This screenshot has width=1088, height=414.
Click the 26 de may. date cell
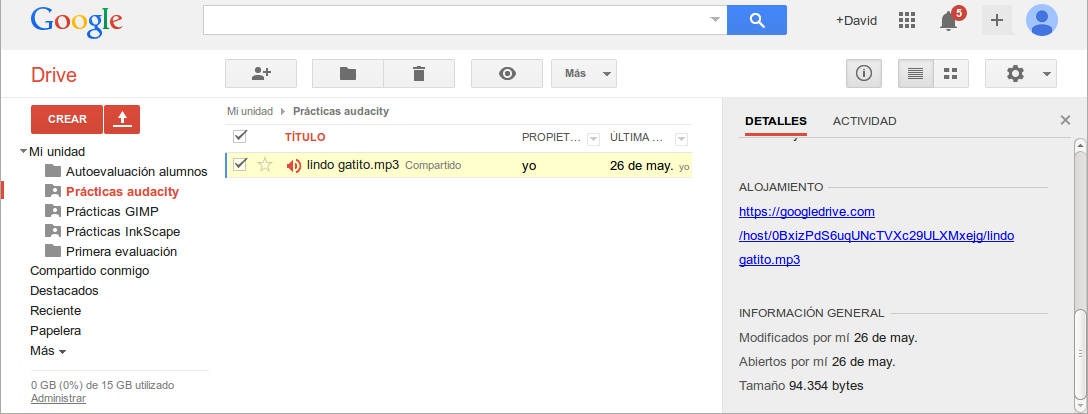(641, 166)
